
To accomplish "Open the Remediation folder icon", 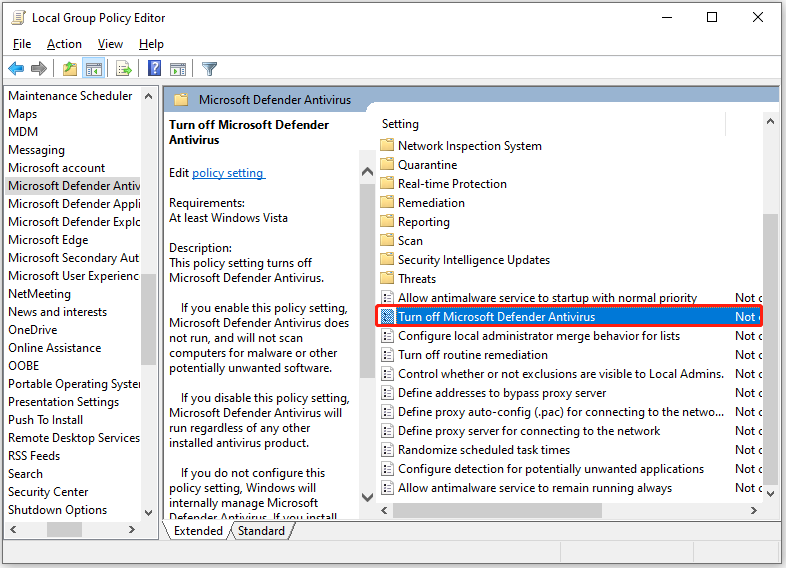I will click(x=386, y=203).
